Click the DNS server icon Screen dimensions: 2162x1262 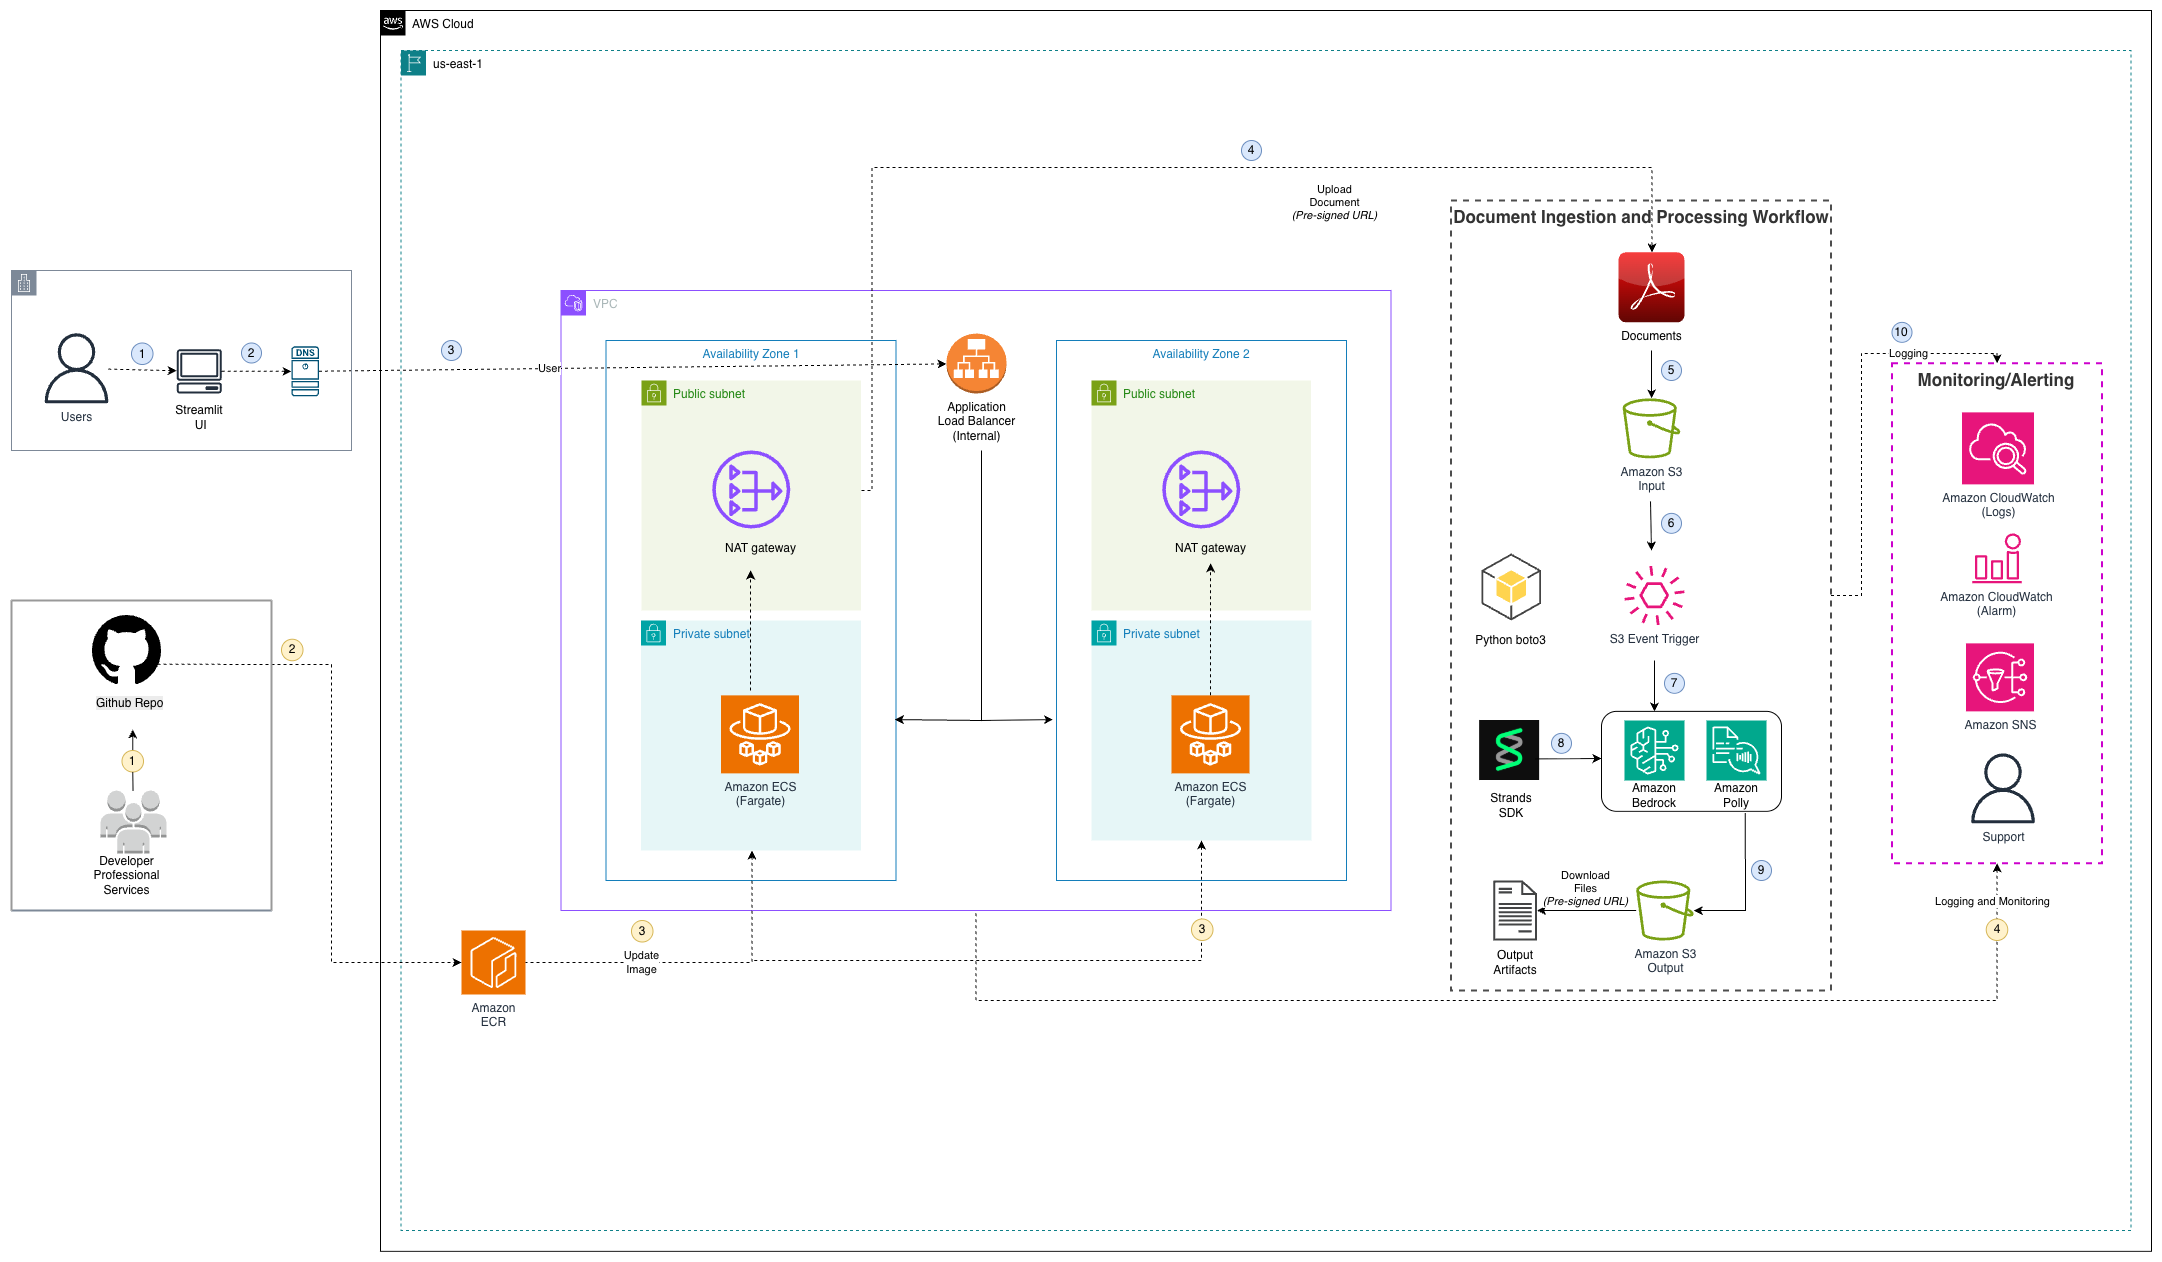(x=305, y=371)
